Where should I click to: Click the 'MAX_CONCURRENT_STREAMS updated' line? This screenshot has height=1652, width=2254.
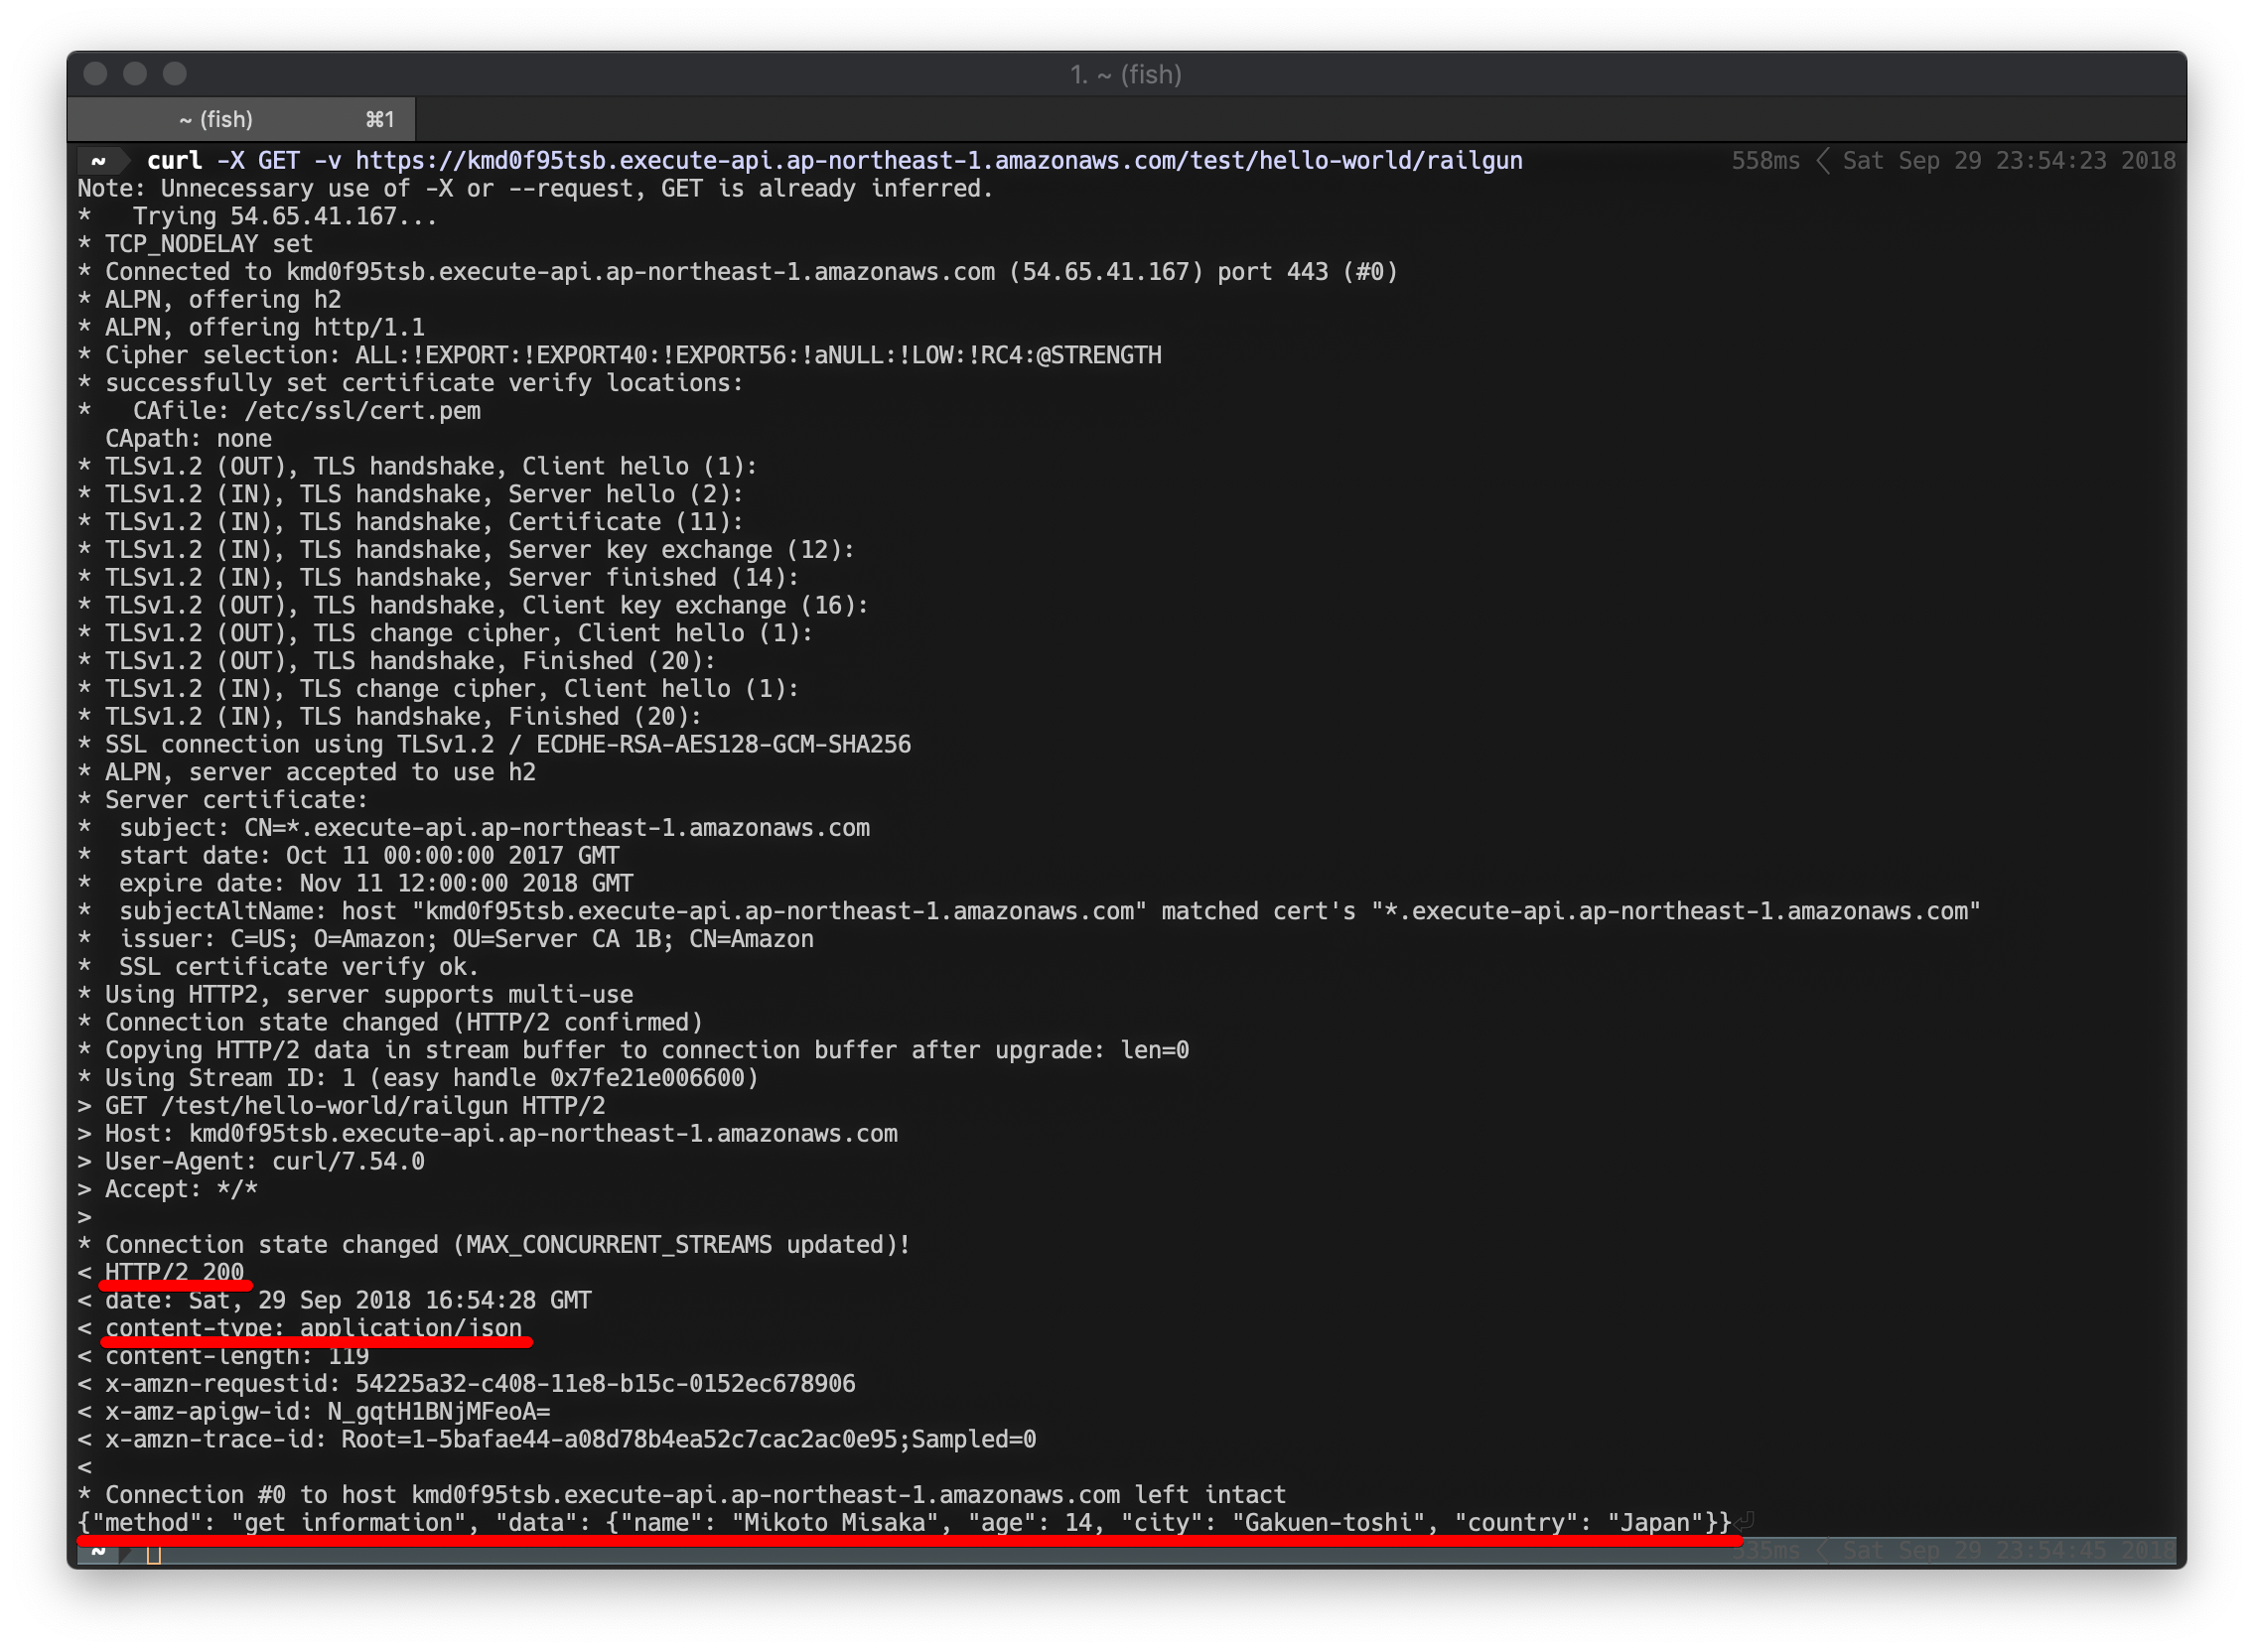coord(495,1246)
